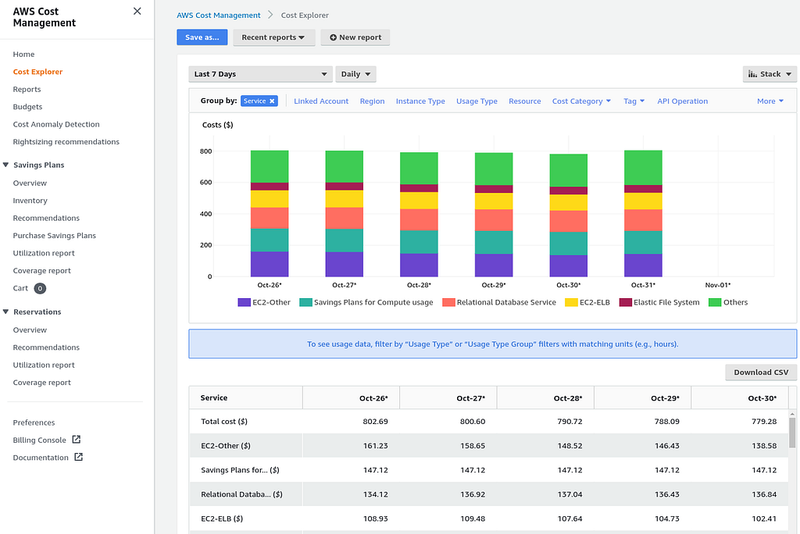Image resolution: width=800 pixels, height=534 pixels.
Task: Remove the Service group-by tag
Action: coord(272,101)
